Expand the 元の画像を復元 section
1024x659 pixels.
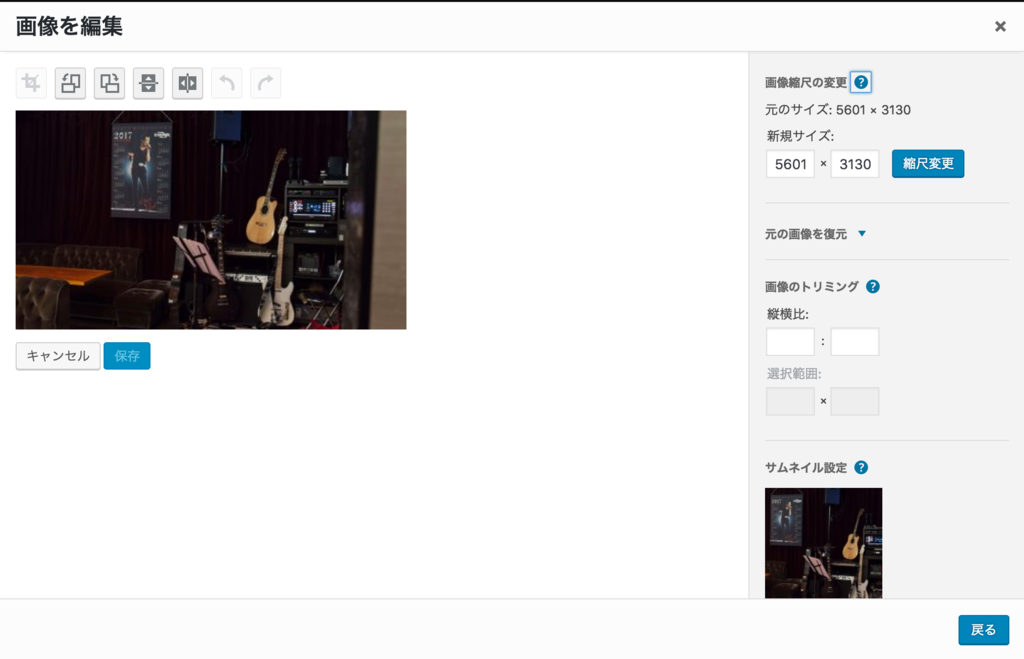point(814,233)
